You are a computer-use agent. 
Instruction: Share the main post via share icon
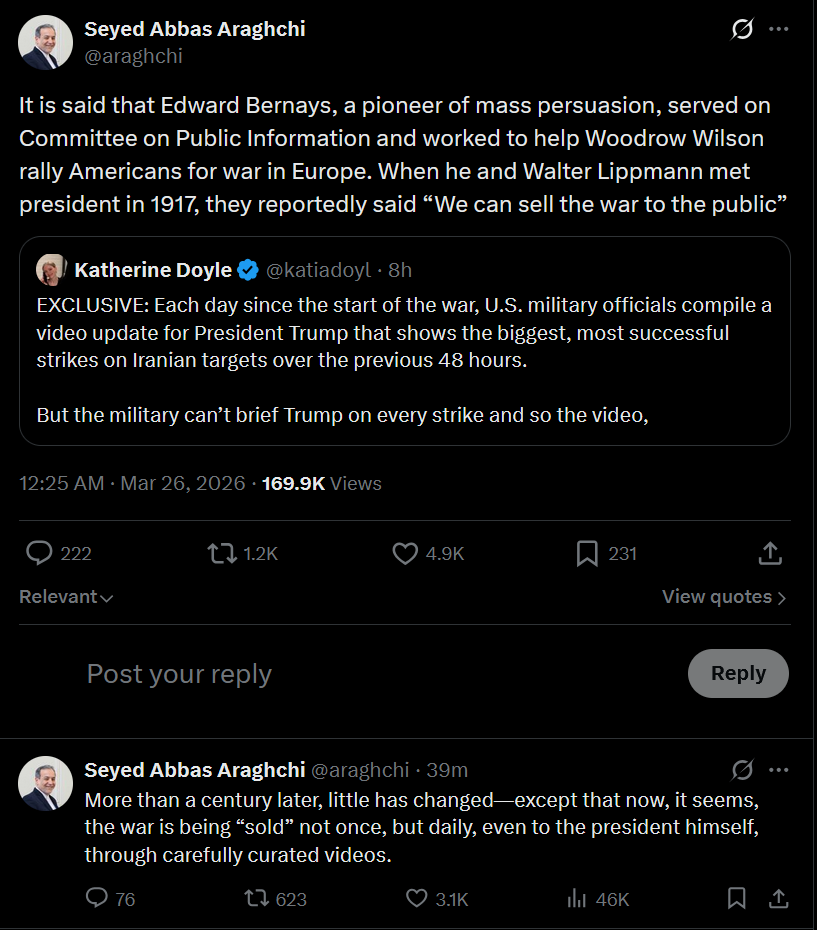(x=770, y=553)
